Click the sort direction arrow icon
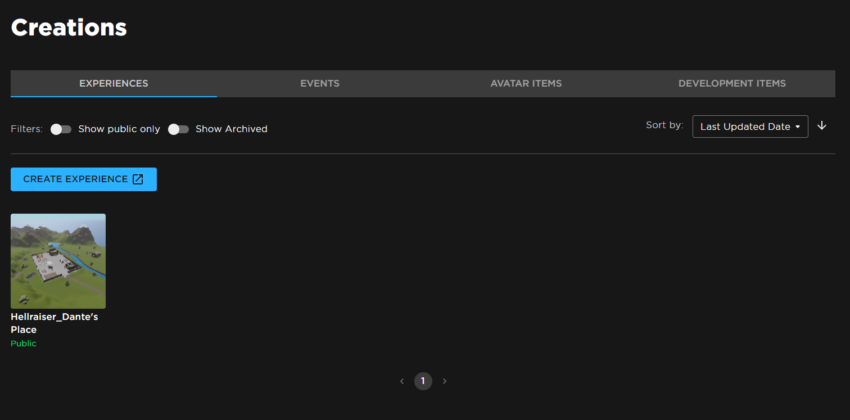 click(x=822, y=126)
